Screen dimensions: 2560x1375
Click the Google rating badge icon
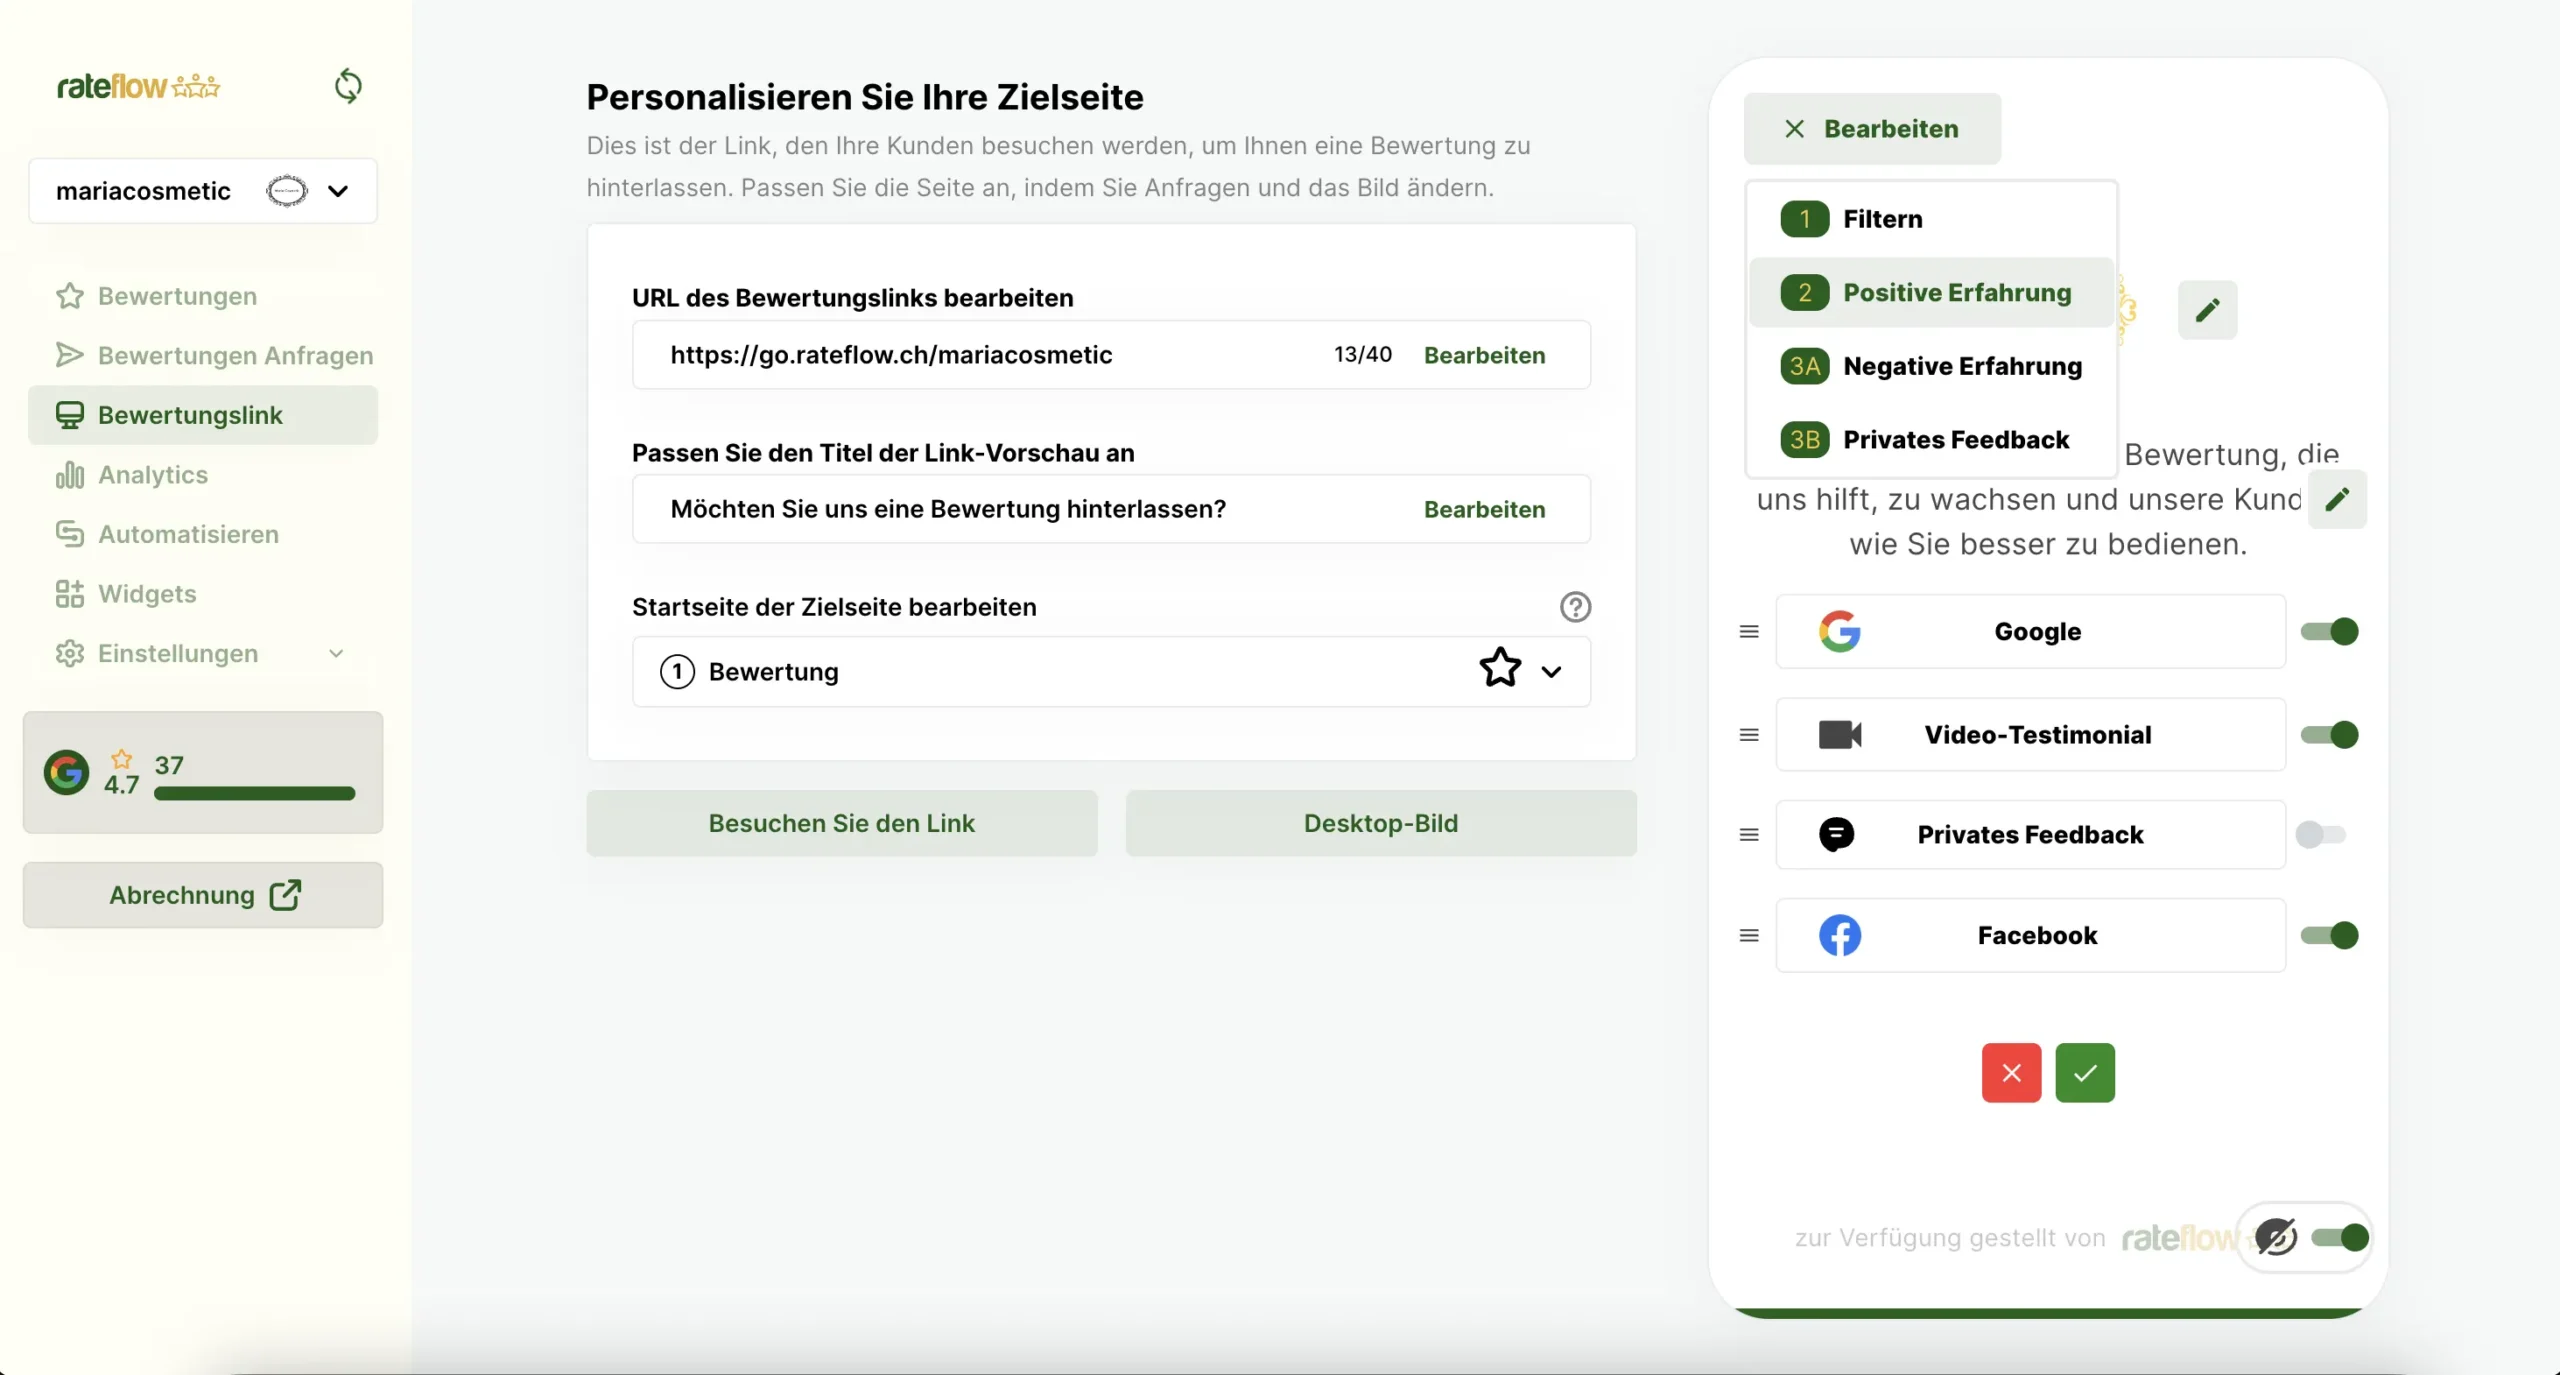pyautogui.click(x=67, y=773)
